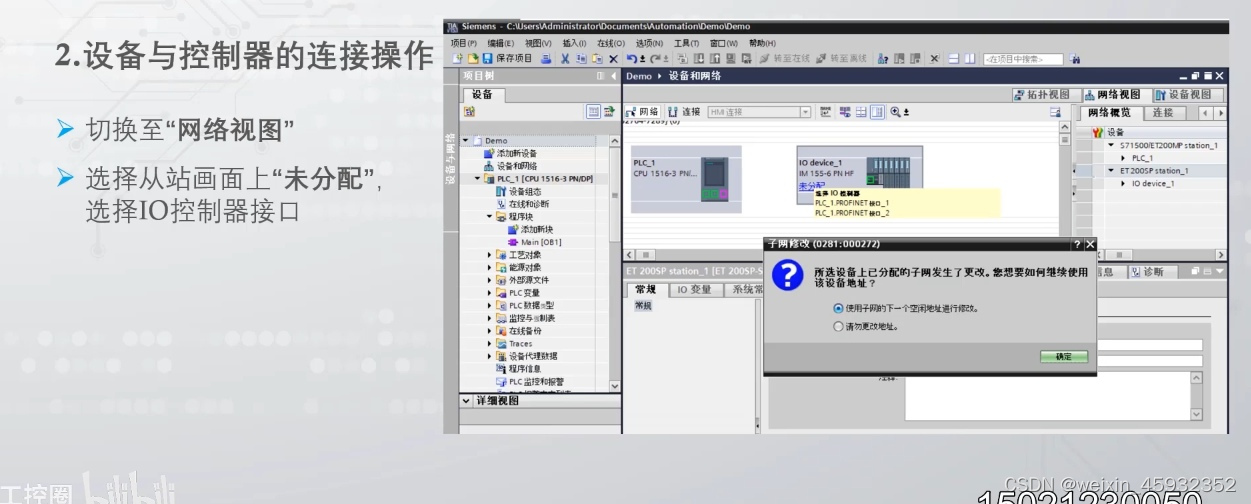1251x504 pixels.
Task: Click the Go online (转至在线) toolbar button
Action: point(784,58)
